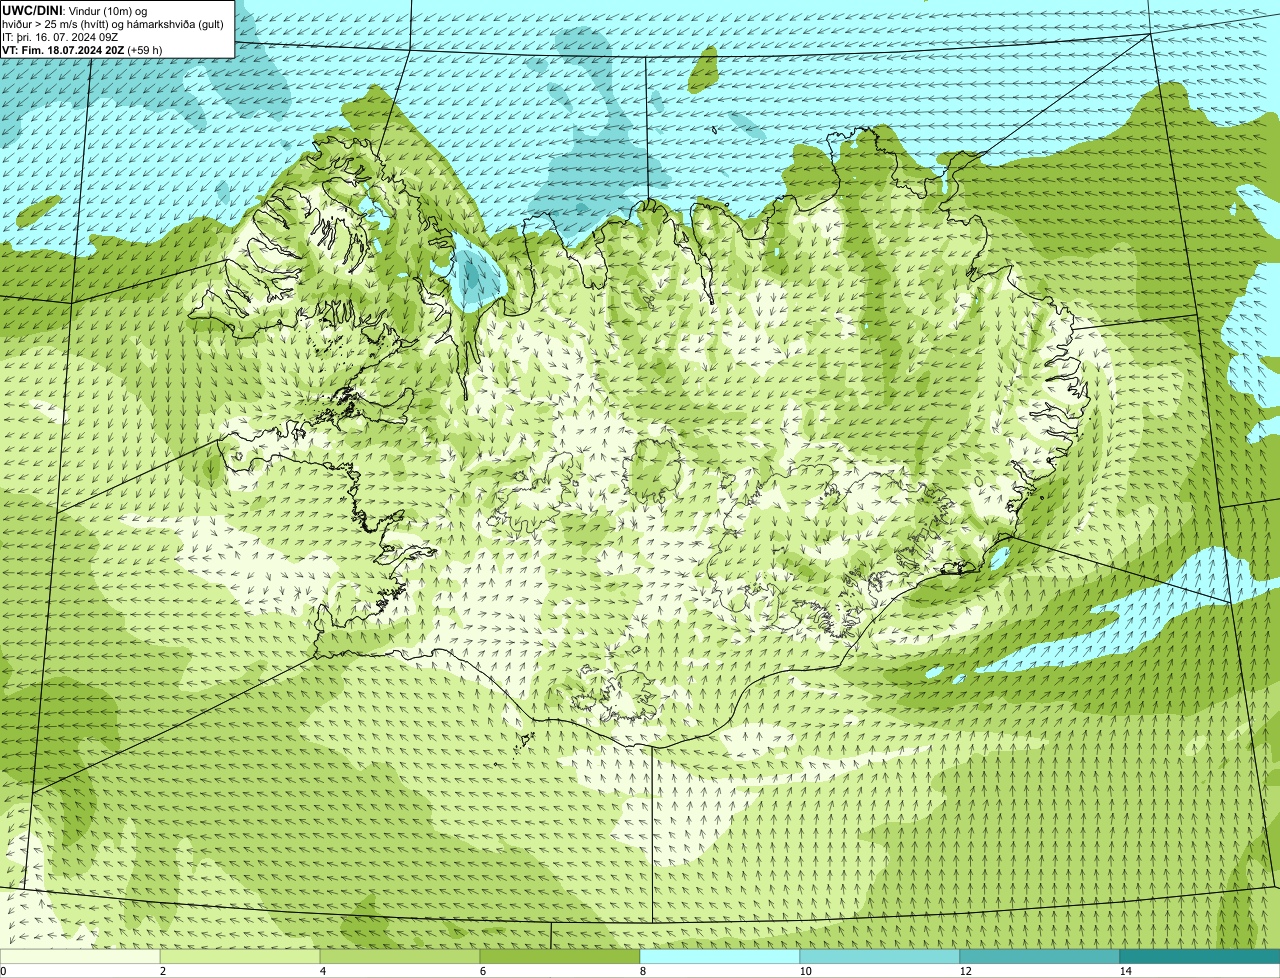Click the 0–2 m/s pale cream legend swatch

click(80, 956)
